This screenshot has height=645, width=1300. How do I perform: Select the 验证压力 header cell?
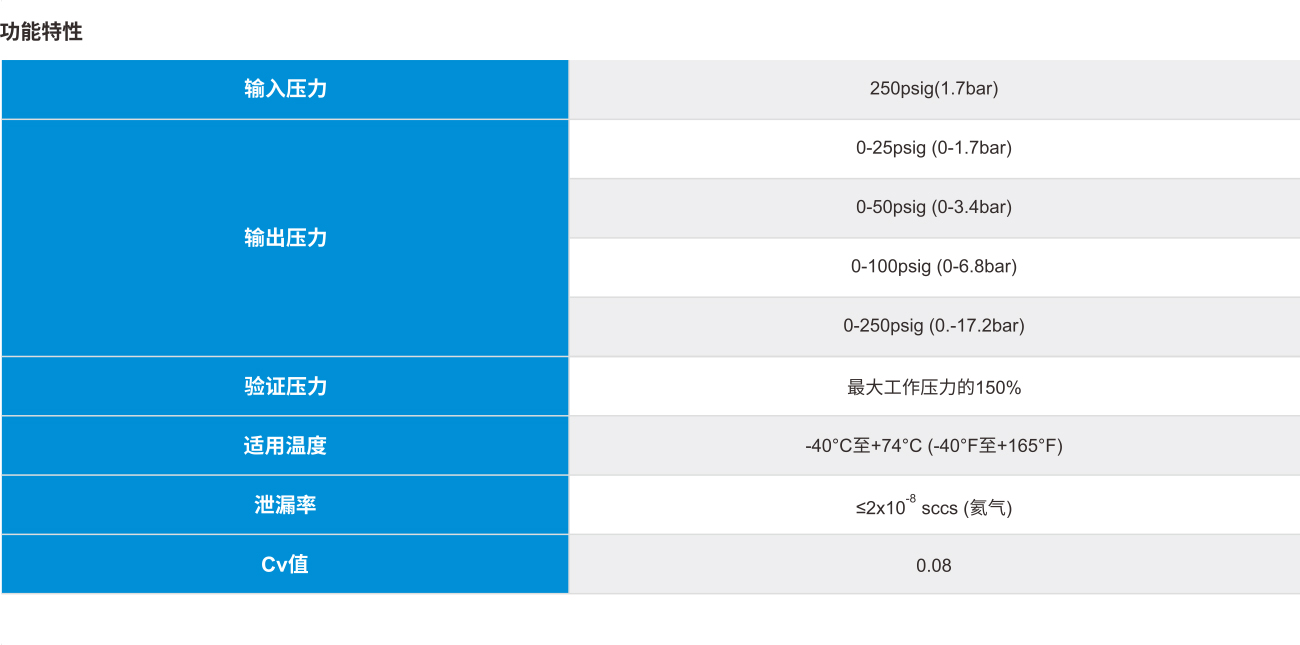pyautogui.click(x=285, y=386)
